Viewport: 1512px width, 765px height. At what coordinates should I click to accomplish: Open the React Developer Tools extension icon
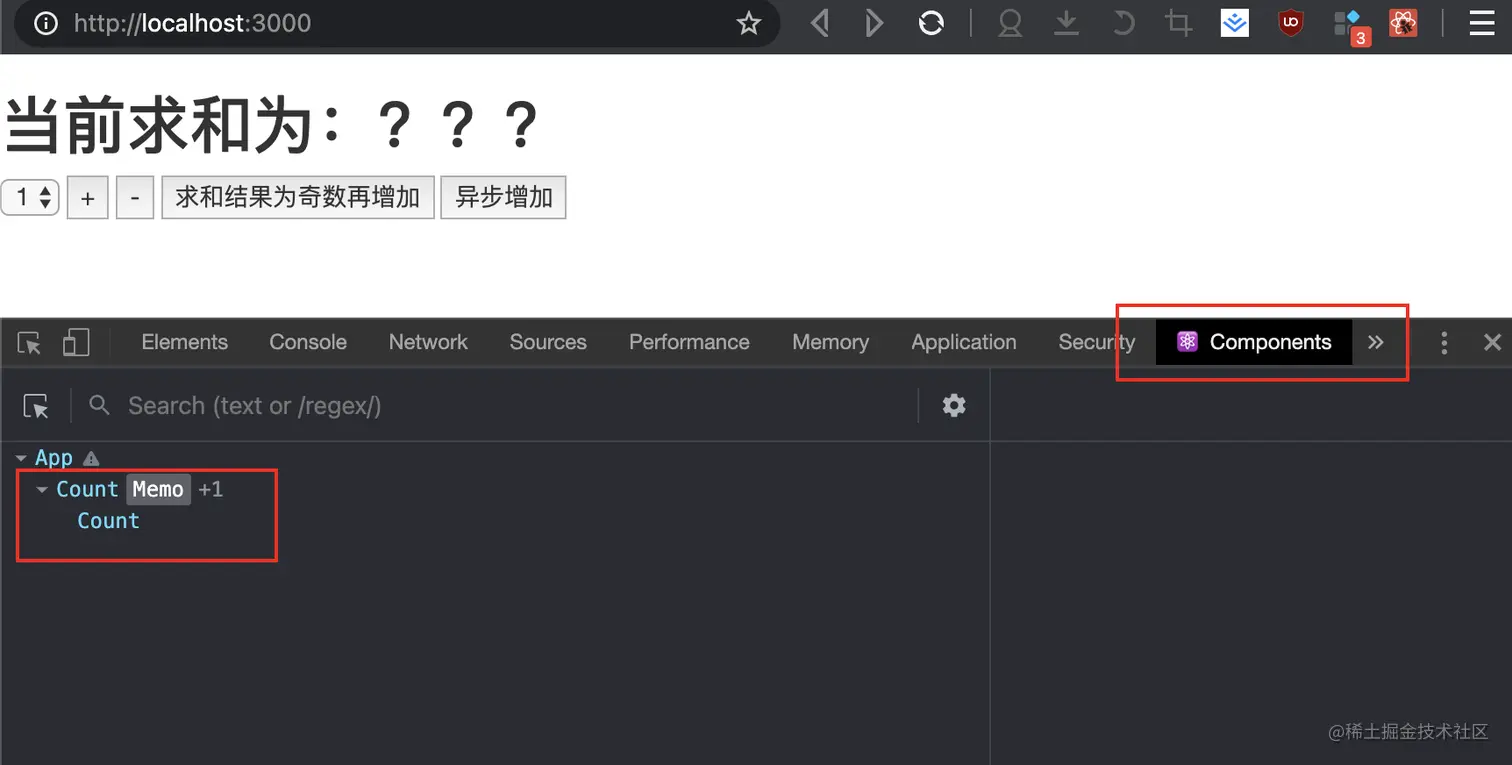pyautogui.click(x=1403, y=23)
